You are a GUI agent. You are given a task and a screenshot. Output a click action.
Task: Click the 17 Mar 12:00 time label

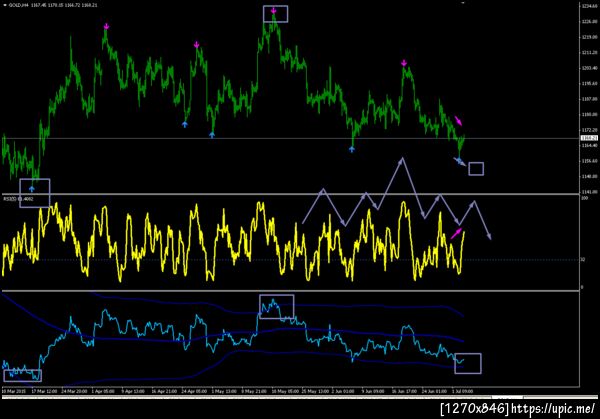pyautogui.click(x=44, y=391)
